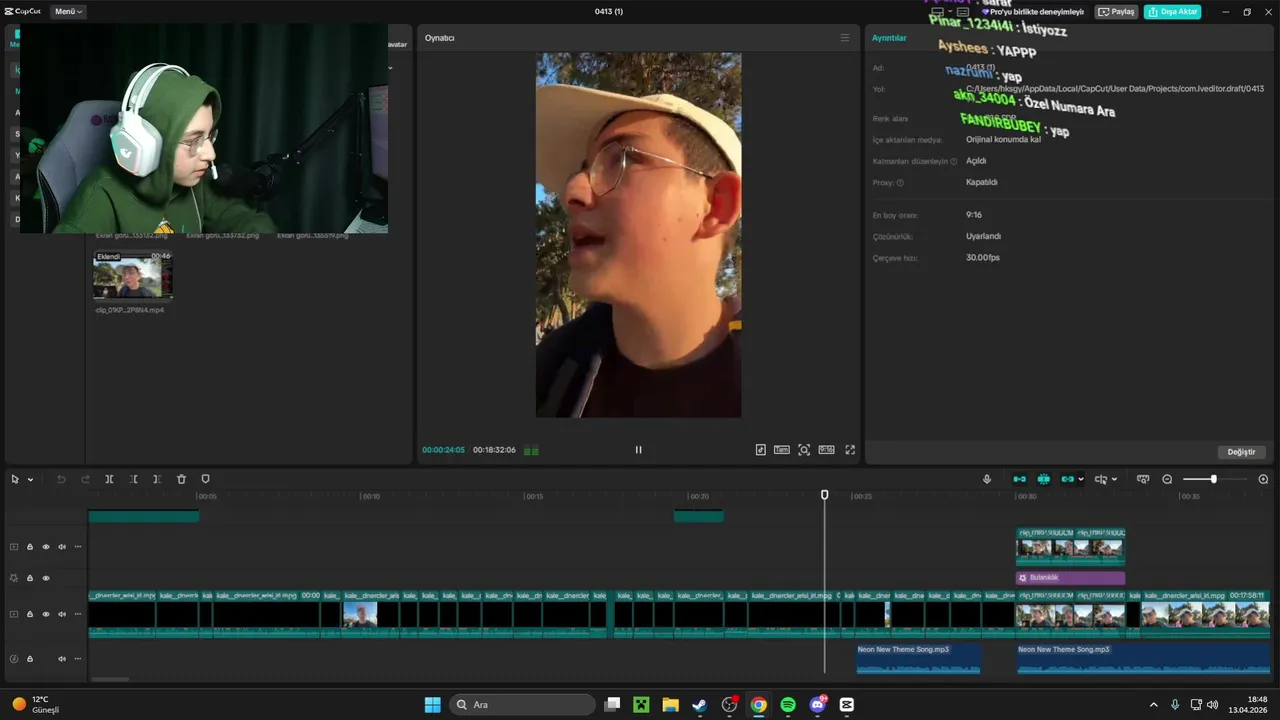The image size is (1280, 720).
Task: Open the focus-frame zoom icon under player
Action: (804, 450)
